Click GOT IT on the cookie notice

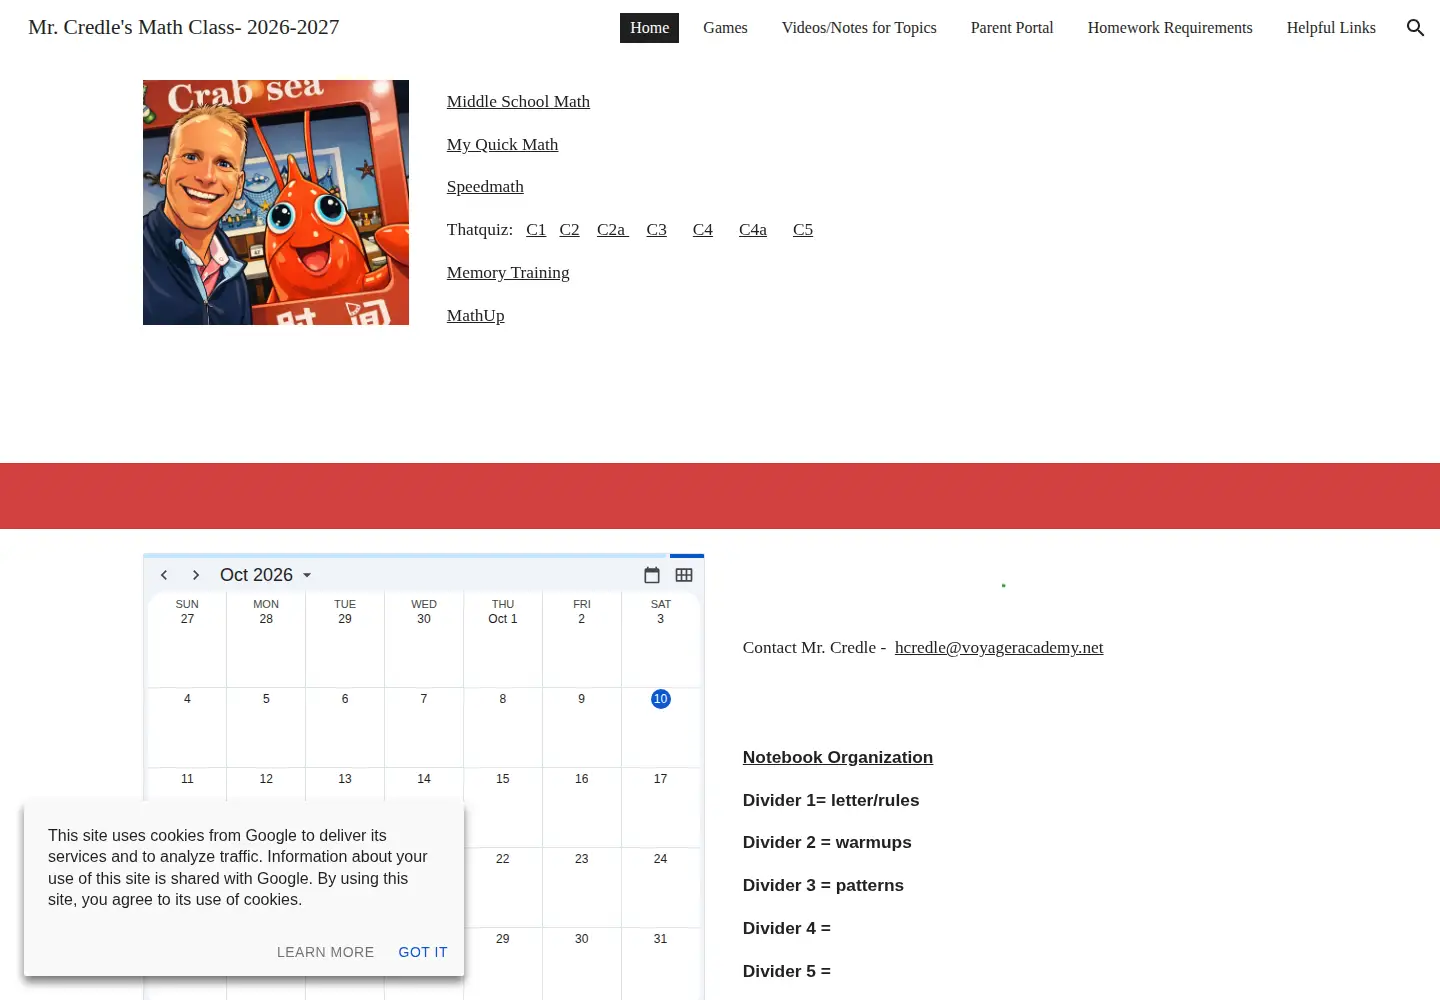[x=423, y=952]
